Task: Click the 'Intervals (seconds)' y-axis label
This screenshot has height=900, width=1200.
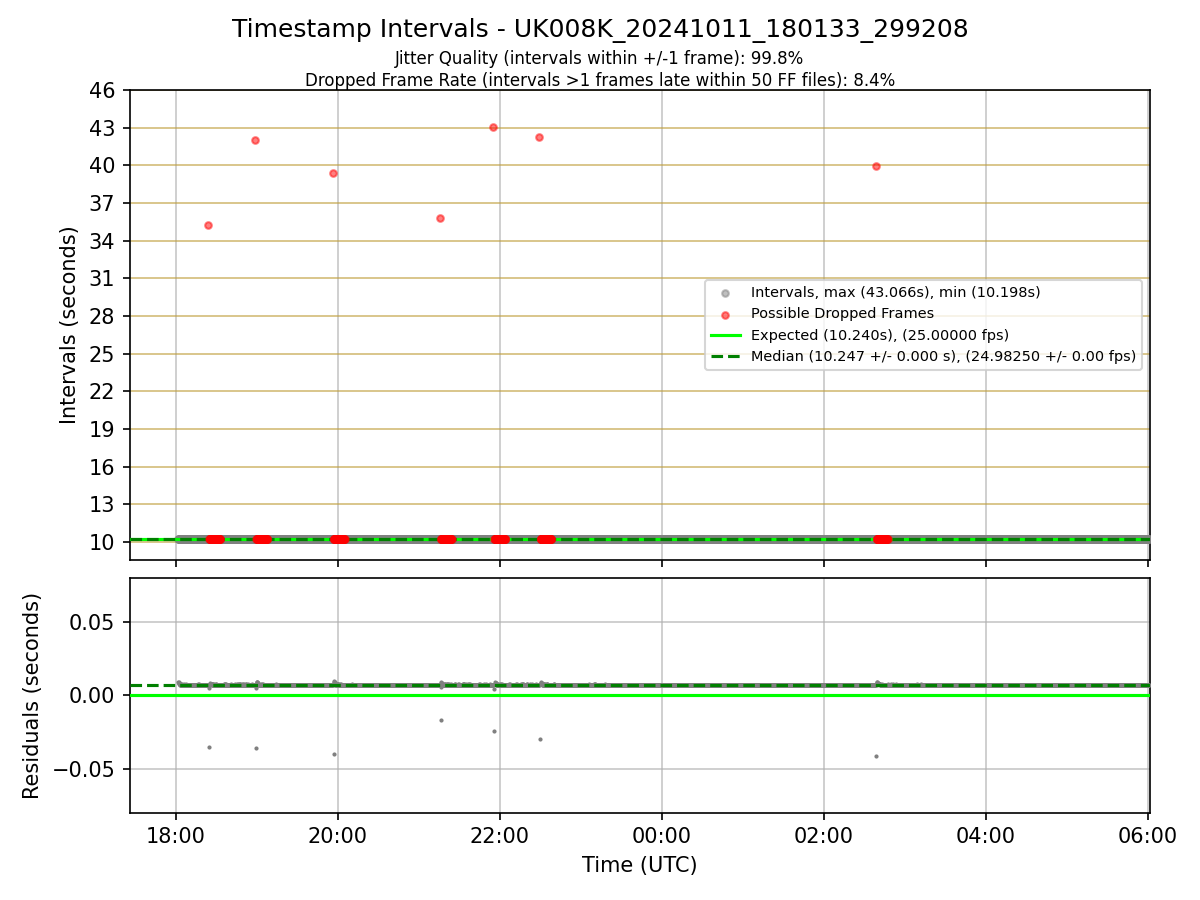Action: [68, 325]
